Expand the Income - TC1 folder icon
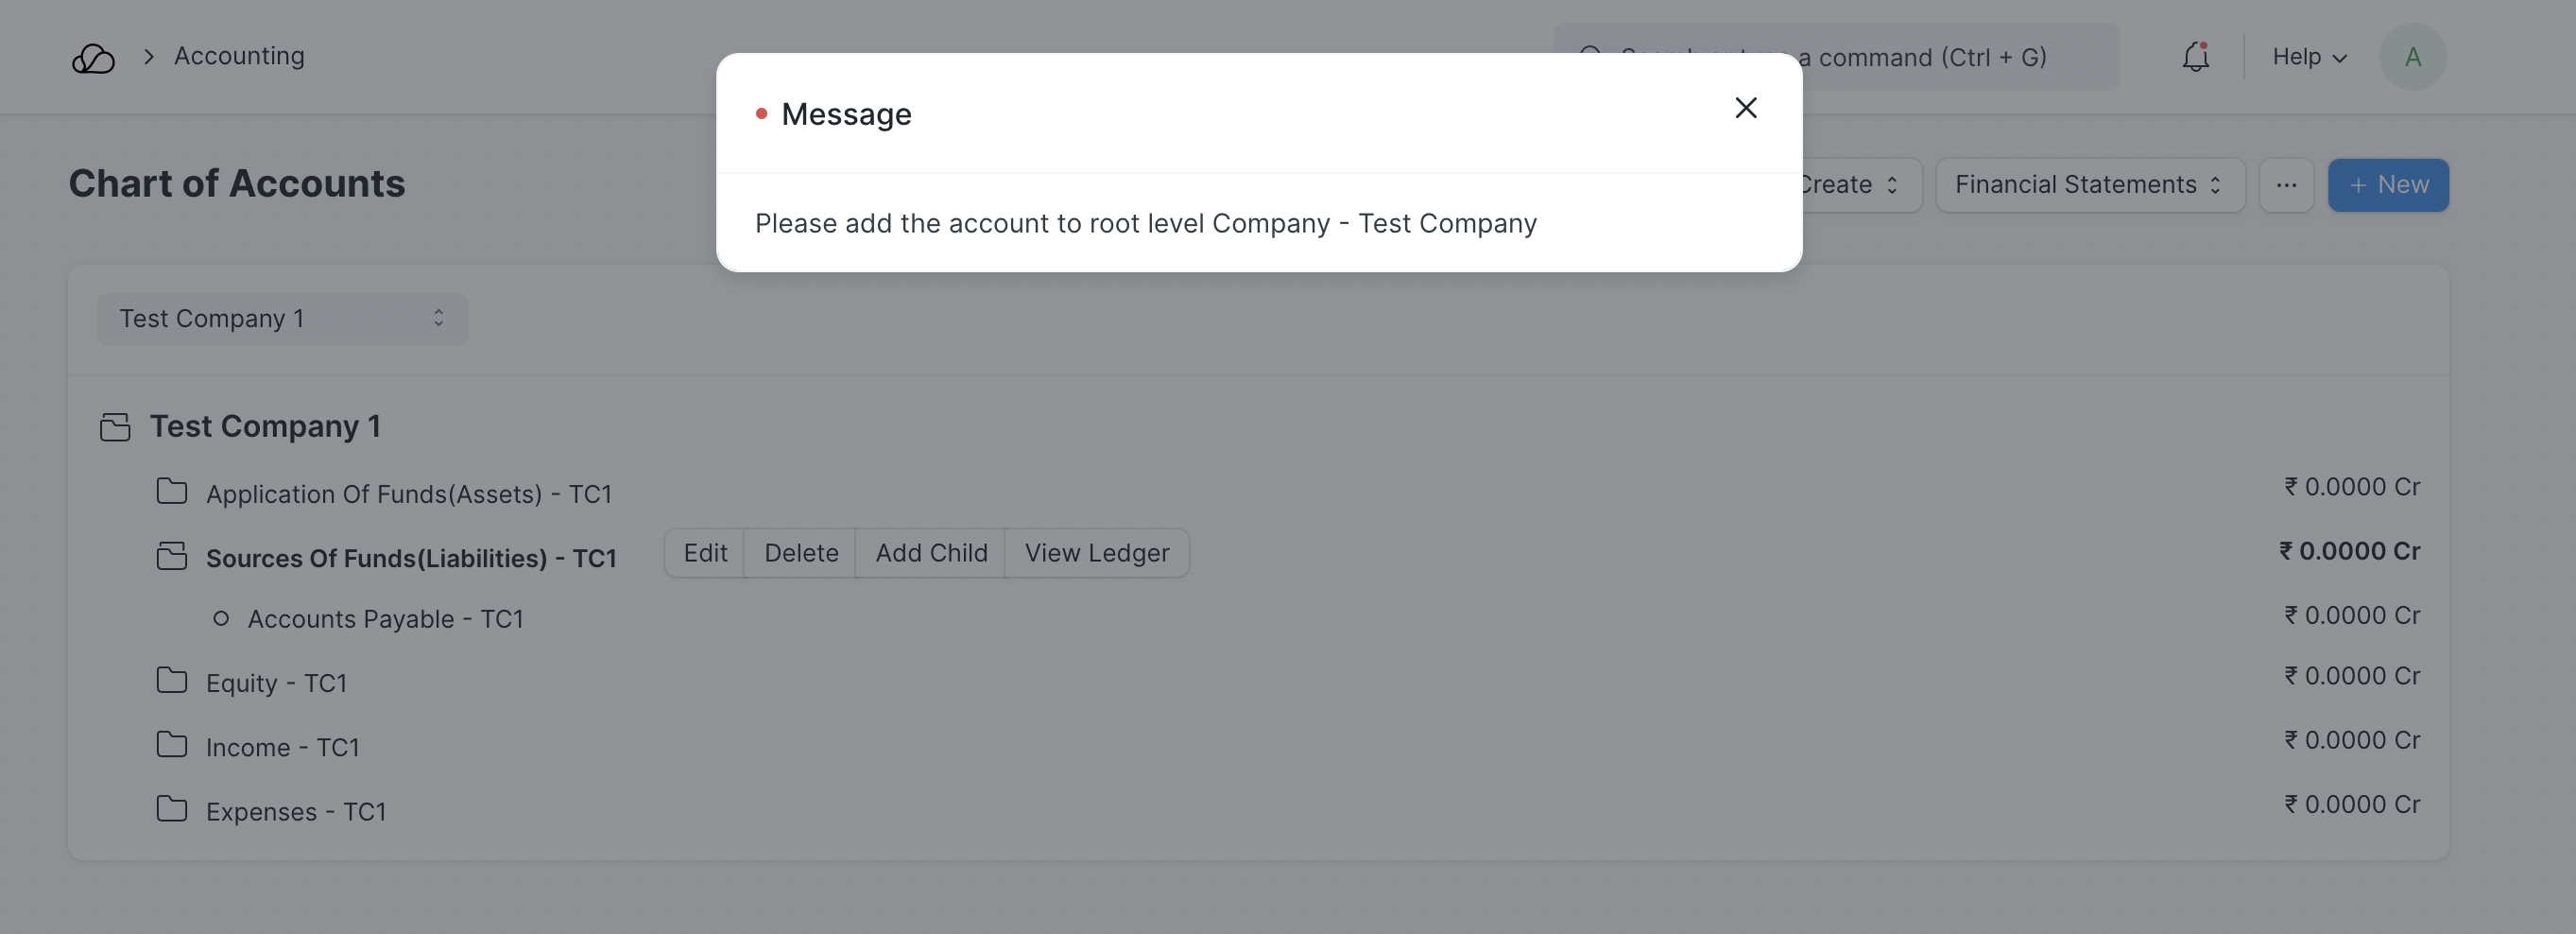2576x934 pixels. 172,746
